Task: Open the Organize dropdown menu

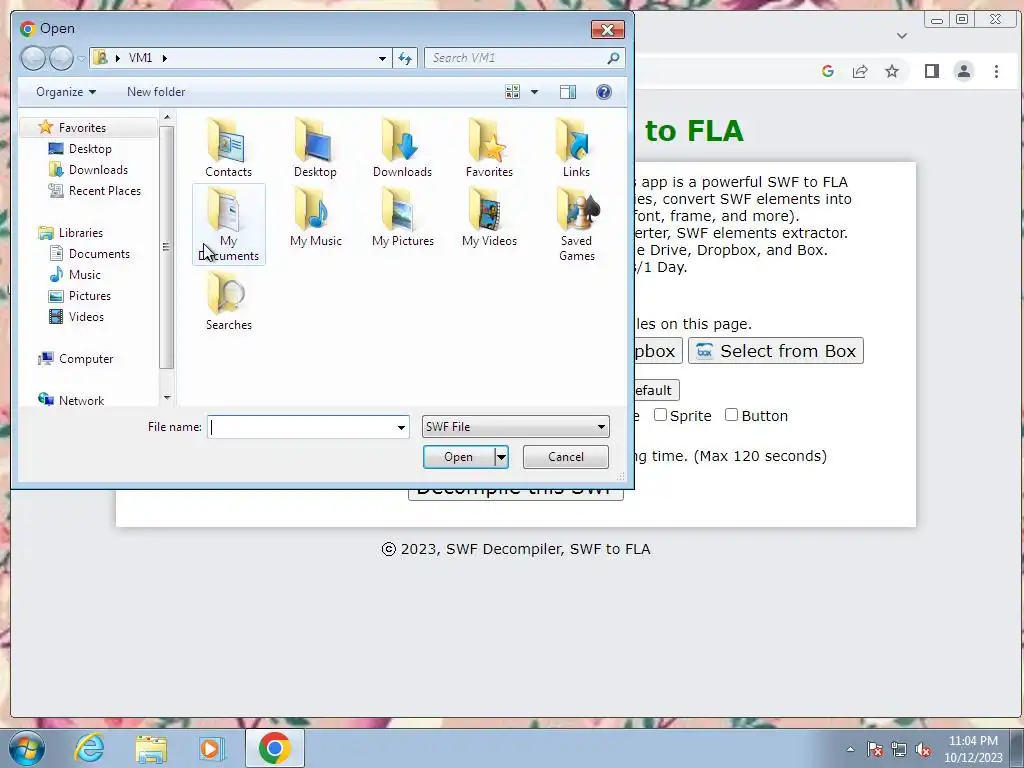Action: 66,92
